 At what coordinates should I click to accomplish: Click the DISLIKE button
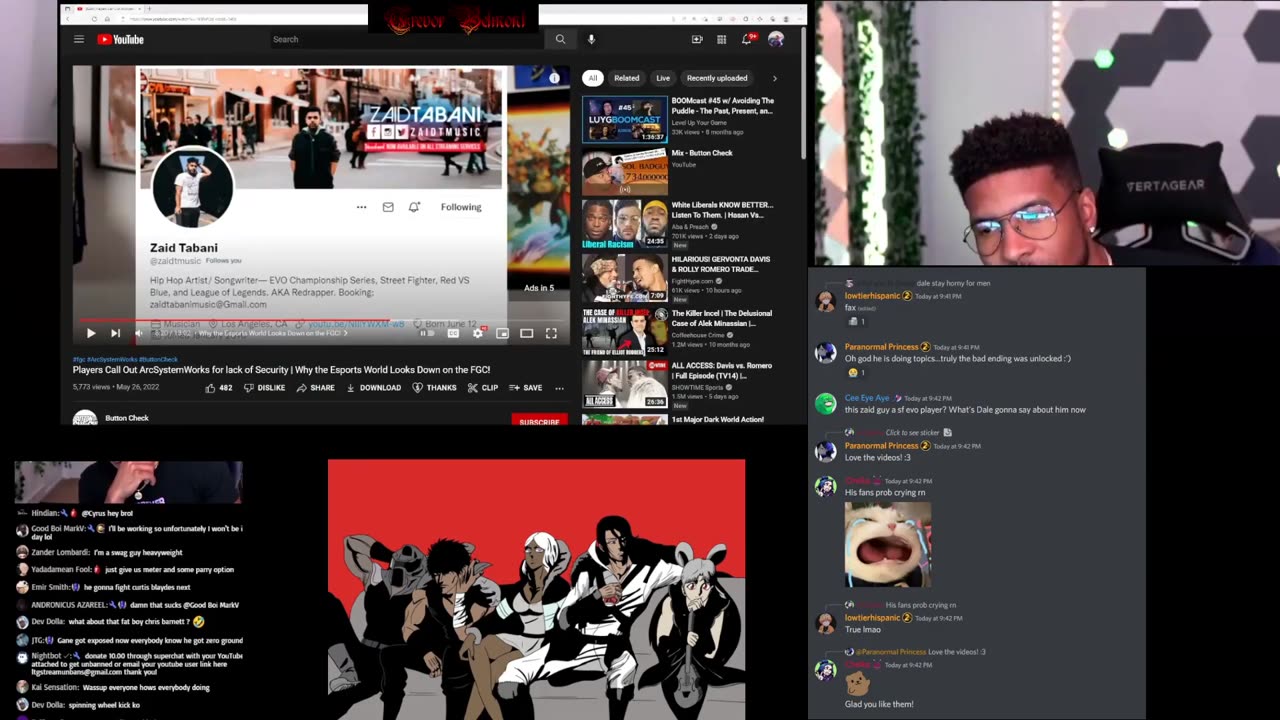coord(264,388)
